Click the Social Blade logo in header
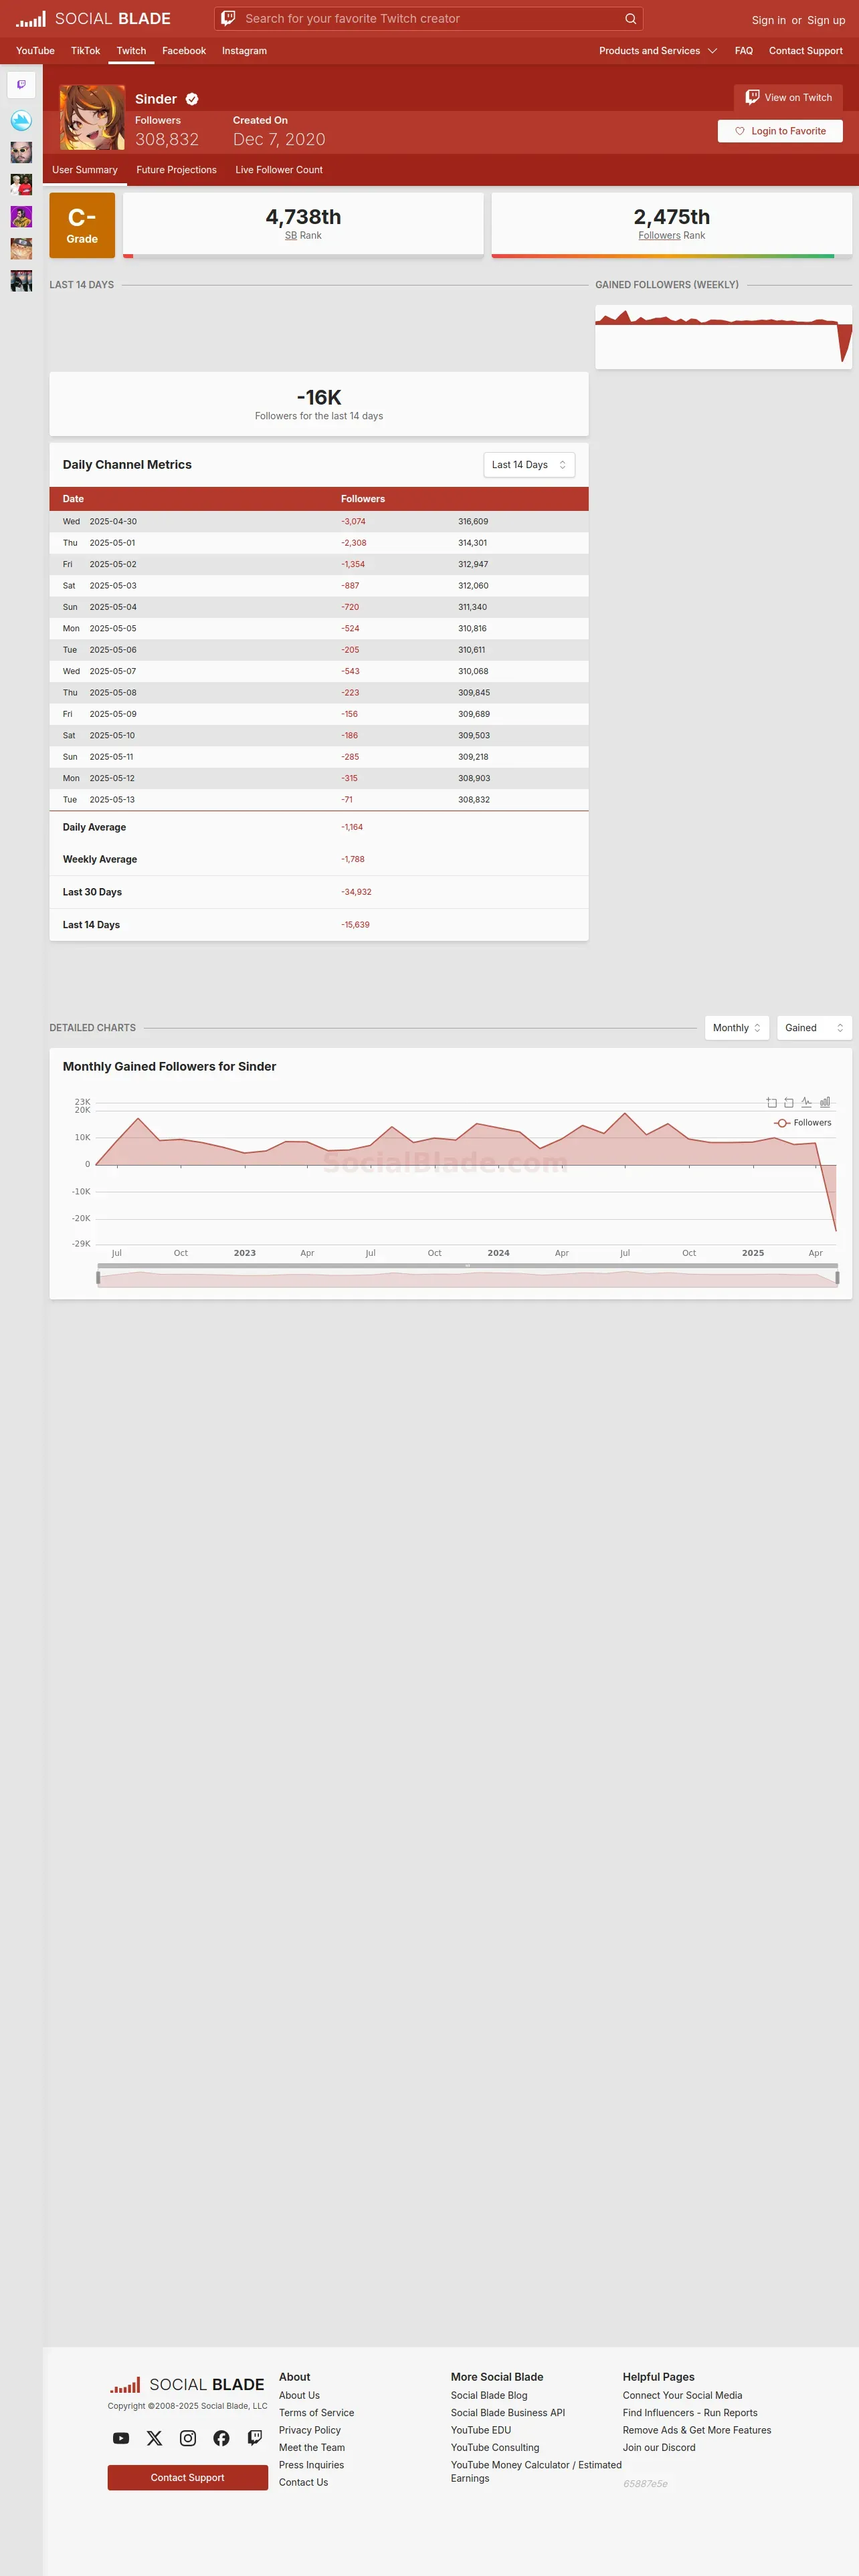859x2576 pixels. [x=93, y=19]
